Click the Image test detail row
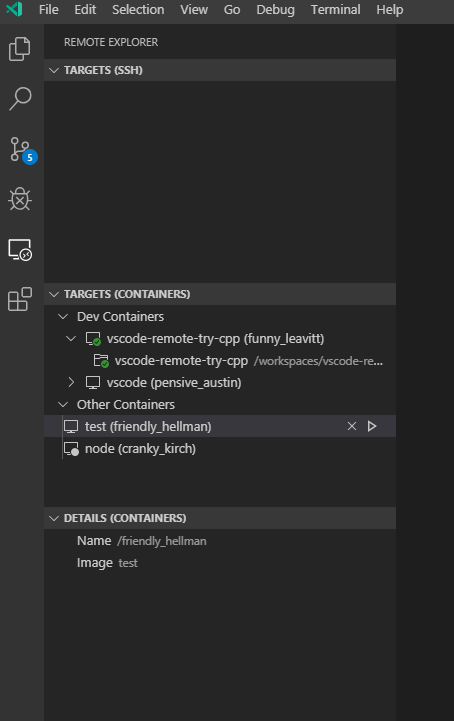Viewport: 454px width, 721px height. [220, 563]
